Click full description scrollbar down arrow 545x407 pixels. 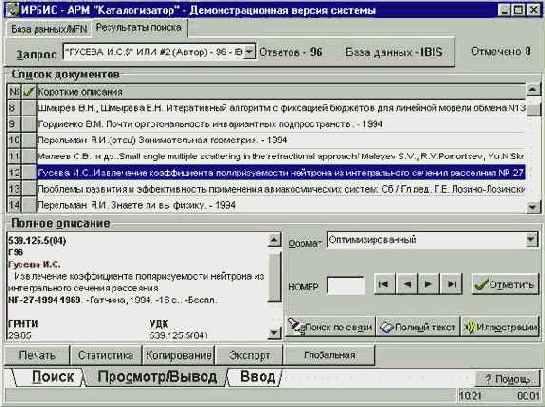(274, 333)
